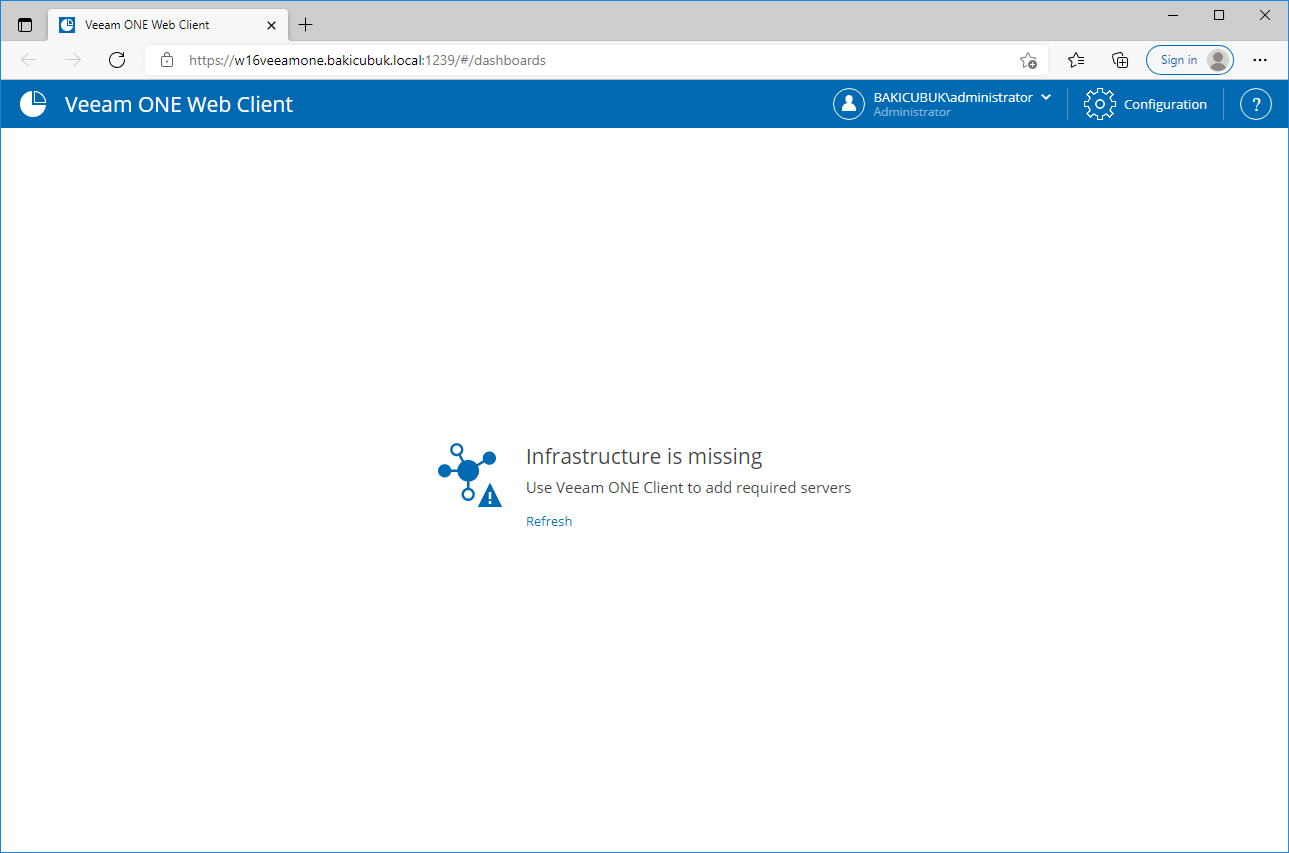Open the Favorites list icon
The width and height of the screenshot is (1289, 853).
pyautogui.click(x=1076, y=60)
